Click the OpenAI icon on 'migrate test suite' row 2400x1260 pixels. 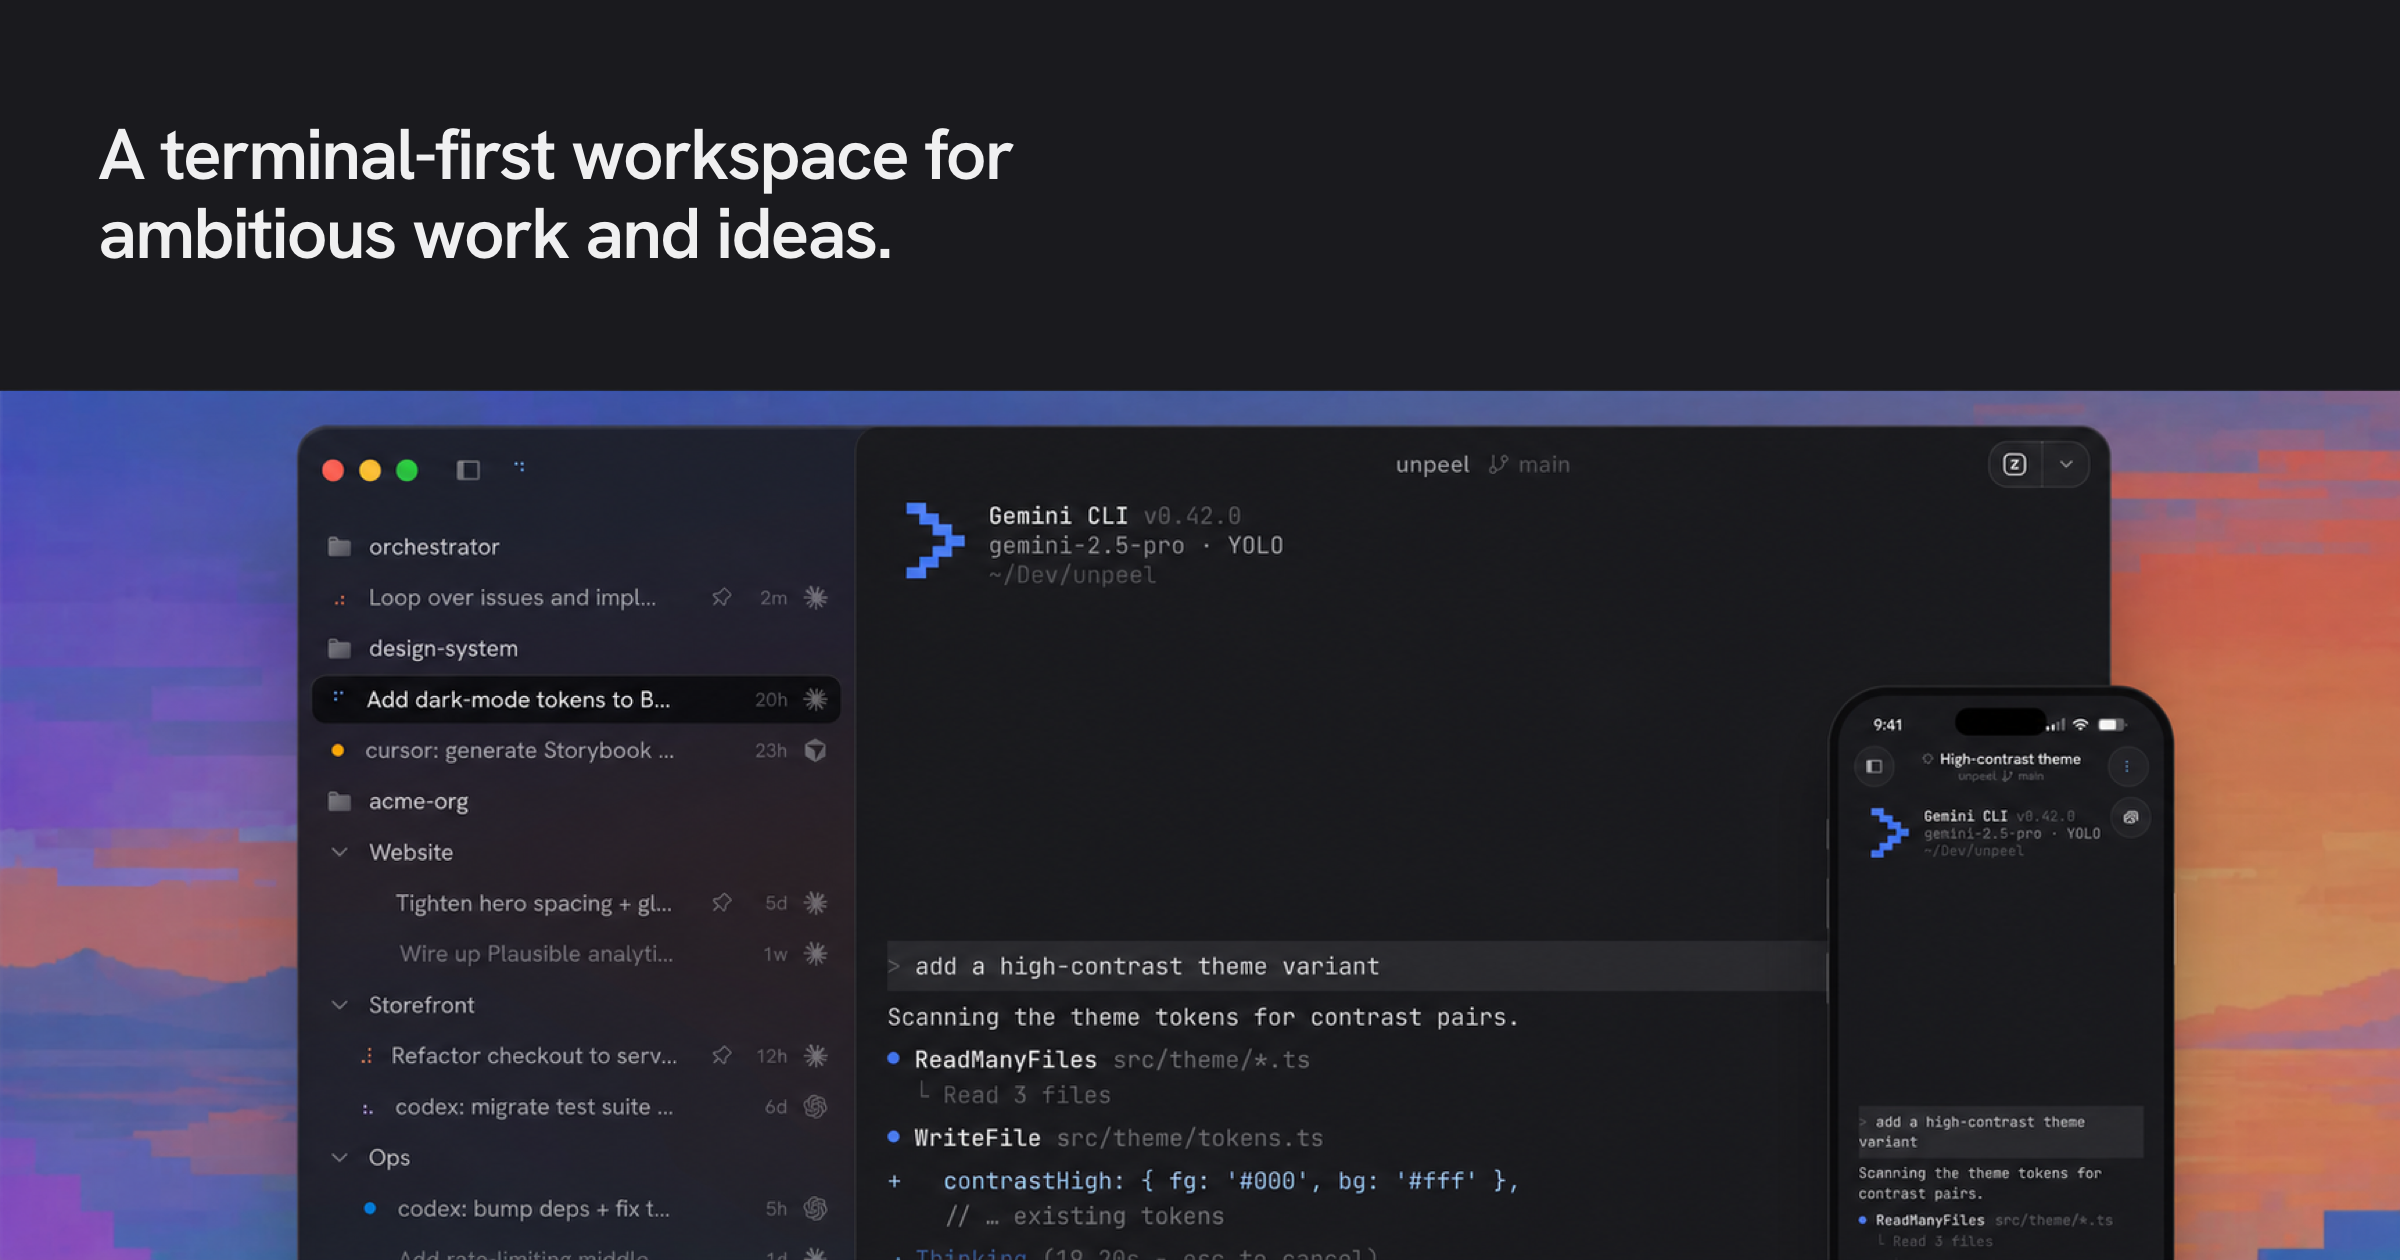(x=816, y=1107)
